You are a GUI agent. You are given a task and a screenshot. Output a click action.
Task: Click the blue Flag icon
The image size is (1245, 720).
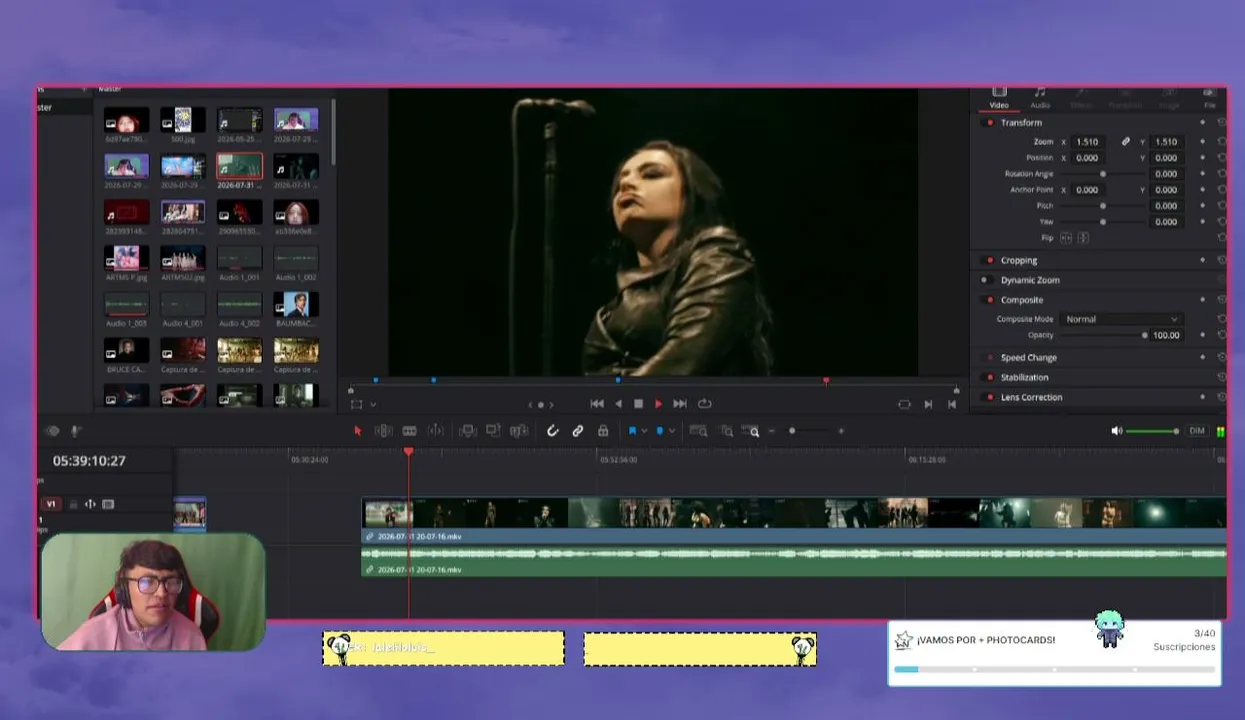click(x=632, y=431)
